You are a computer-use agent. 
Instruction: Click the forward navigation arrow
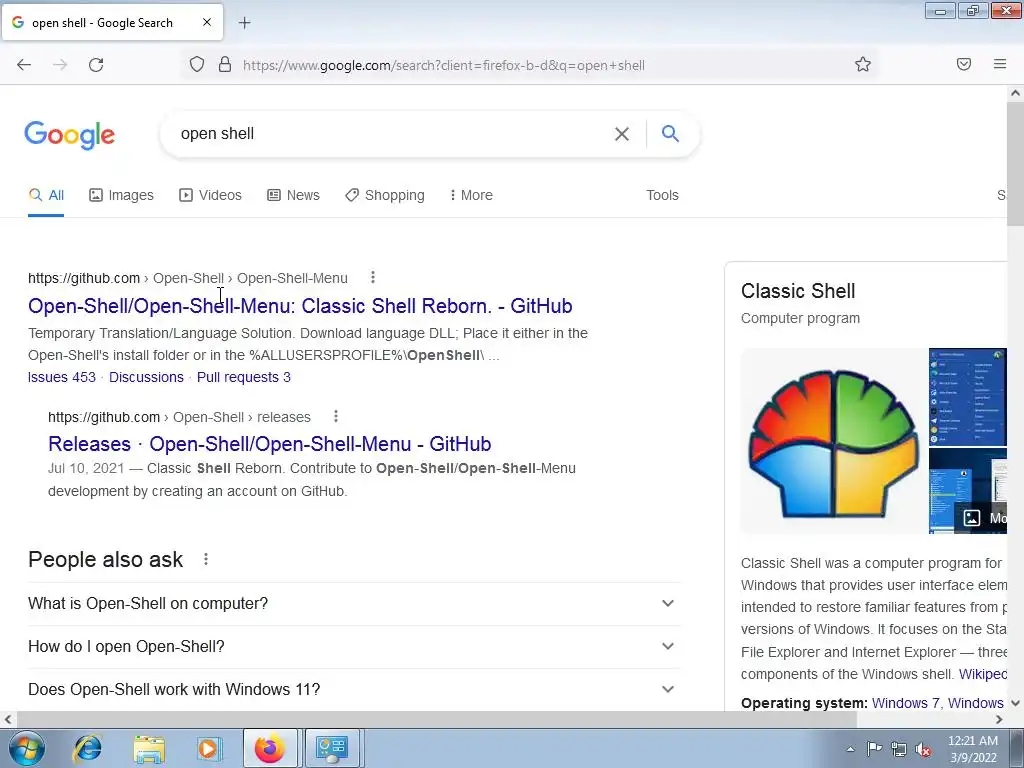[x=60, y=65]
